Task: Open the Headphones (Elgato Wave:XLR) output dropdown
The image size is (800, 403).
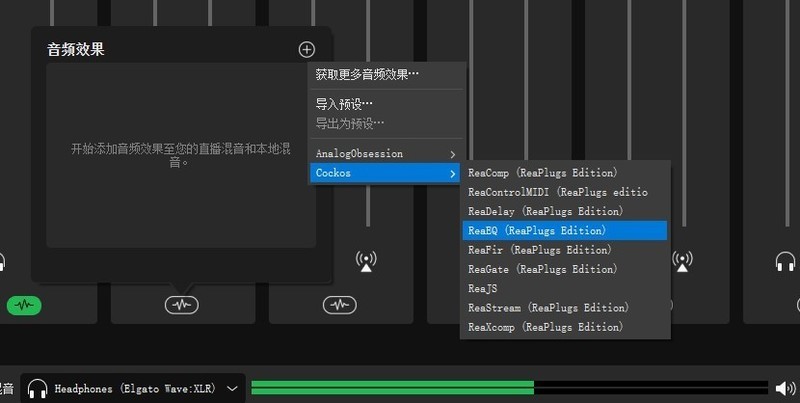Action: pos(133,389)
